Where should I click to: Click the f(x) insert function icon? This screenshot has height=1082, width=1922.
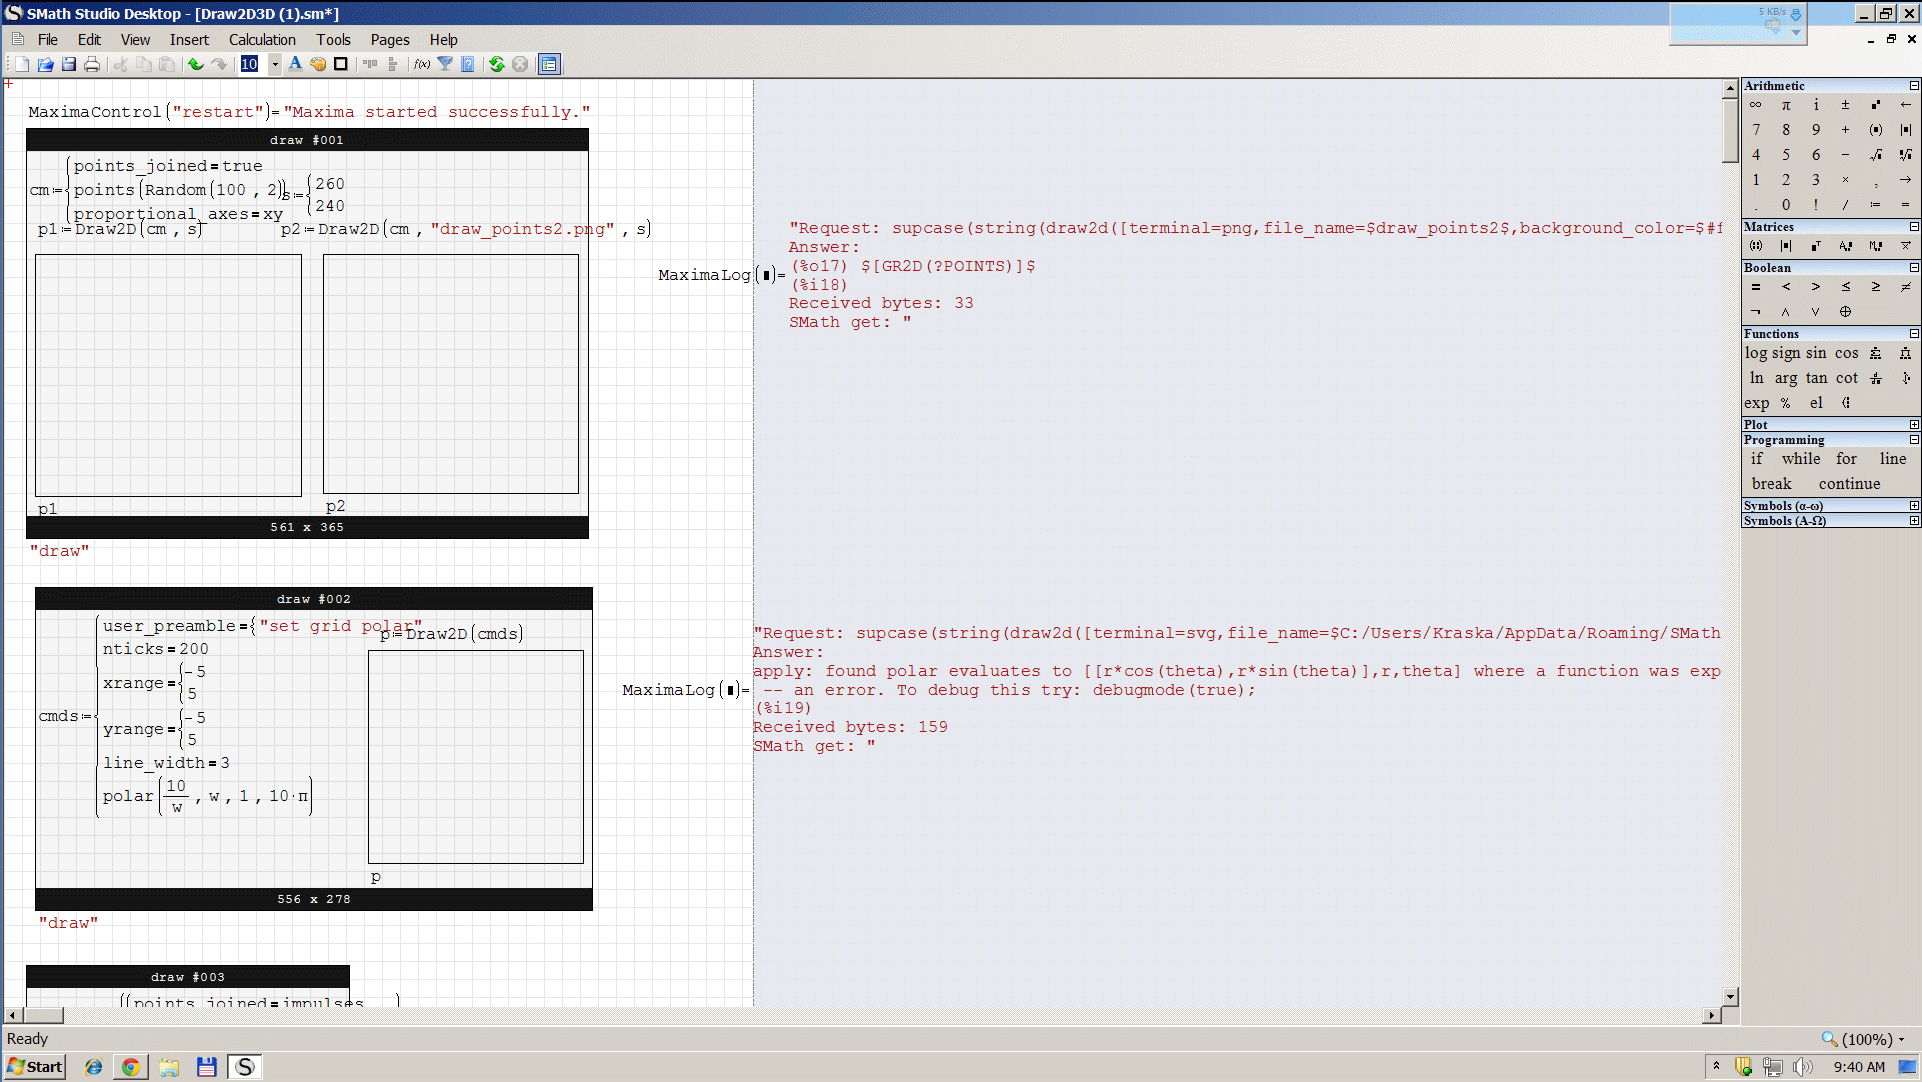(422, 65)
